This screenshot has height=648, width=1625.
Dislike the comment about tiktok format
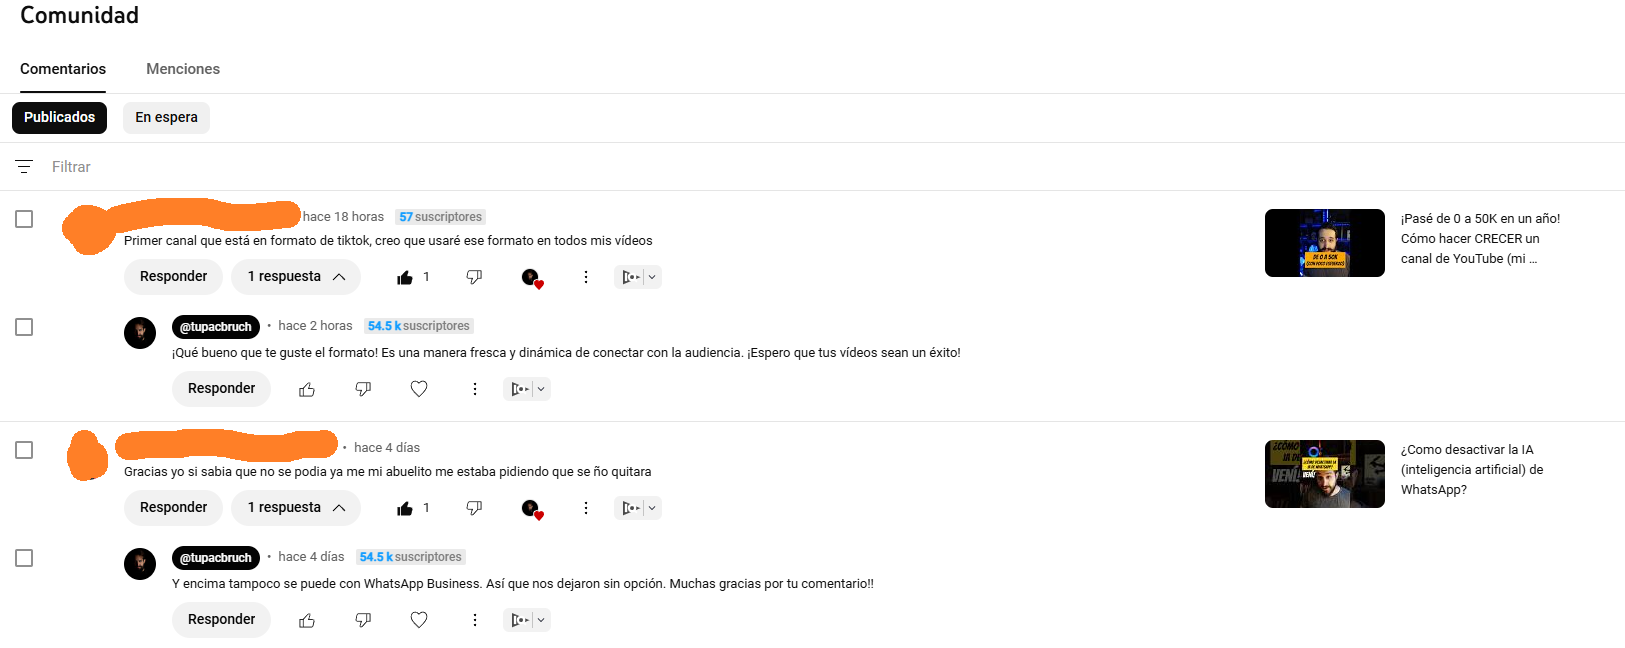474,277
